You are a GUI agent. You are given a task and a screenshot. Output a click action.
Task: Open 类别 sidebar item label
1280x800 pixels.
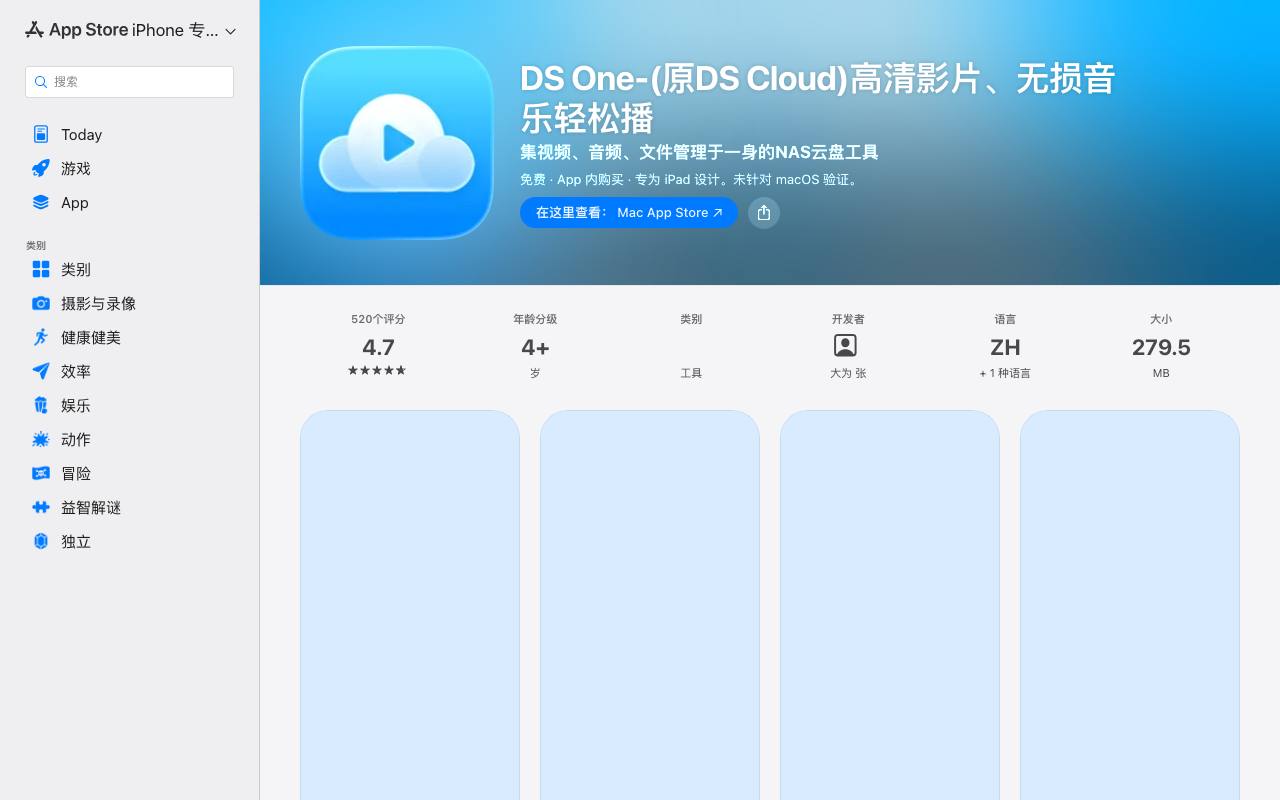click(x=76, y=269)
